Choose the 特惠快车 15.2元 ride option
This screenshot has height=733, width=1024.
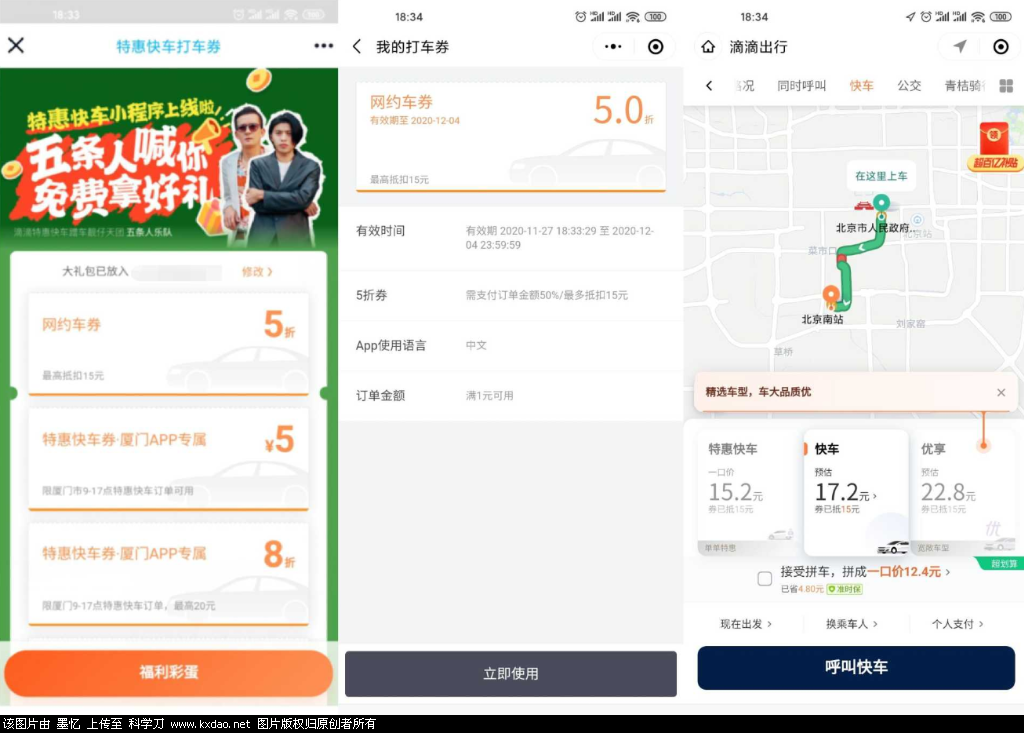749,493
